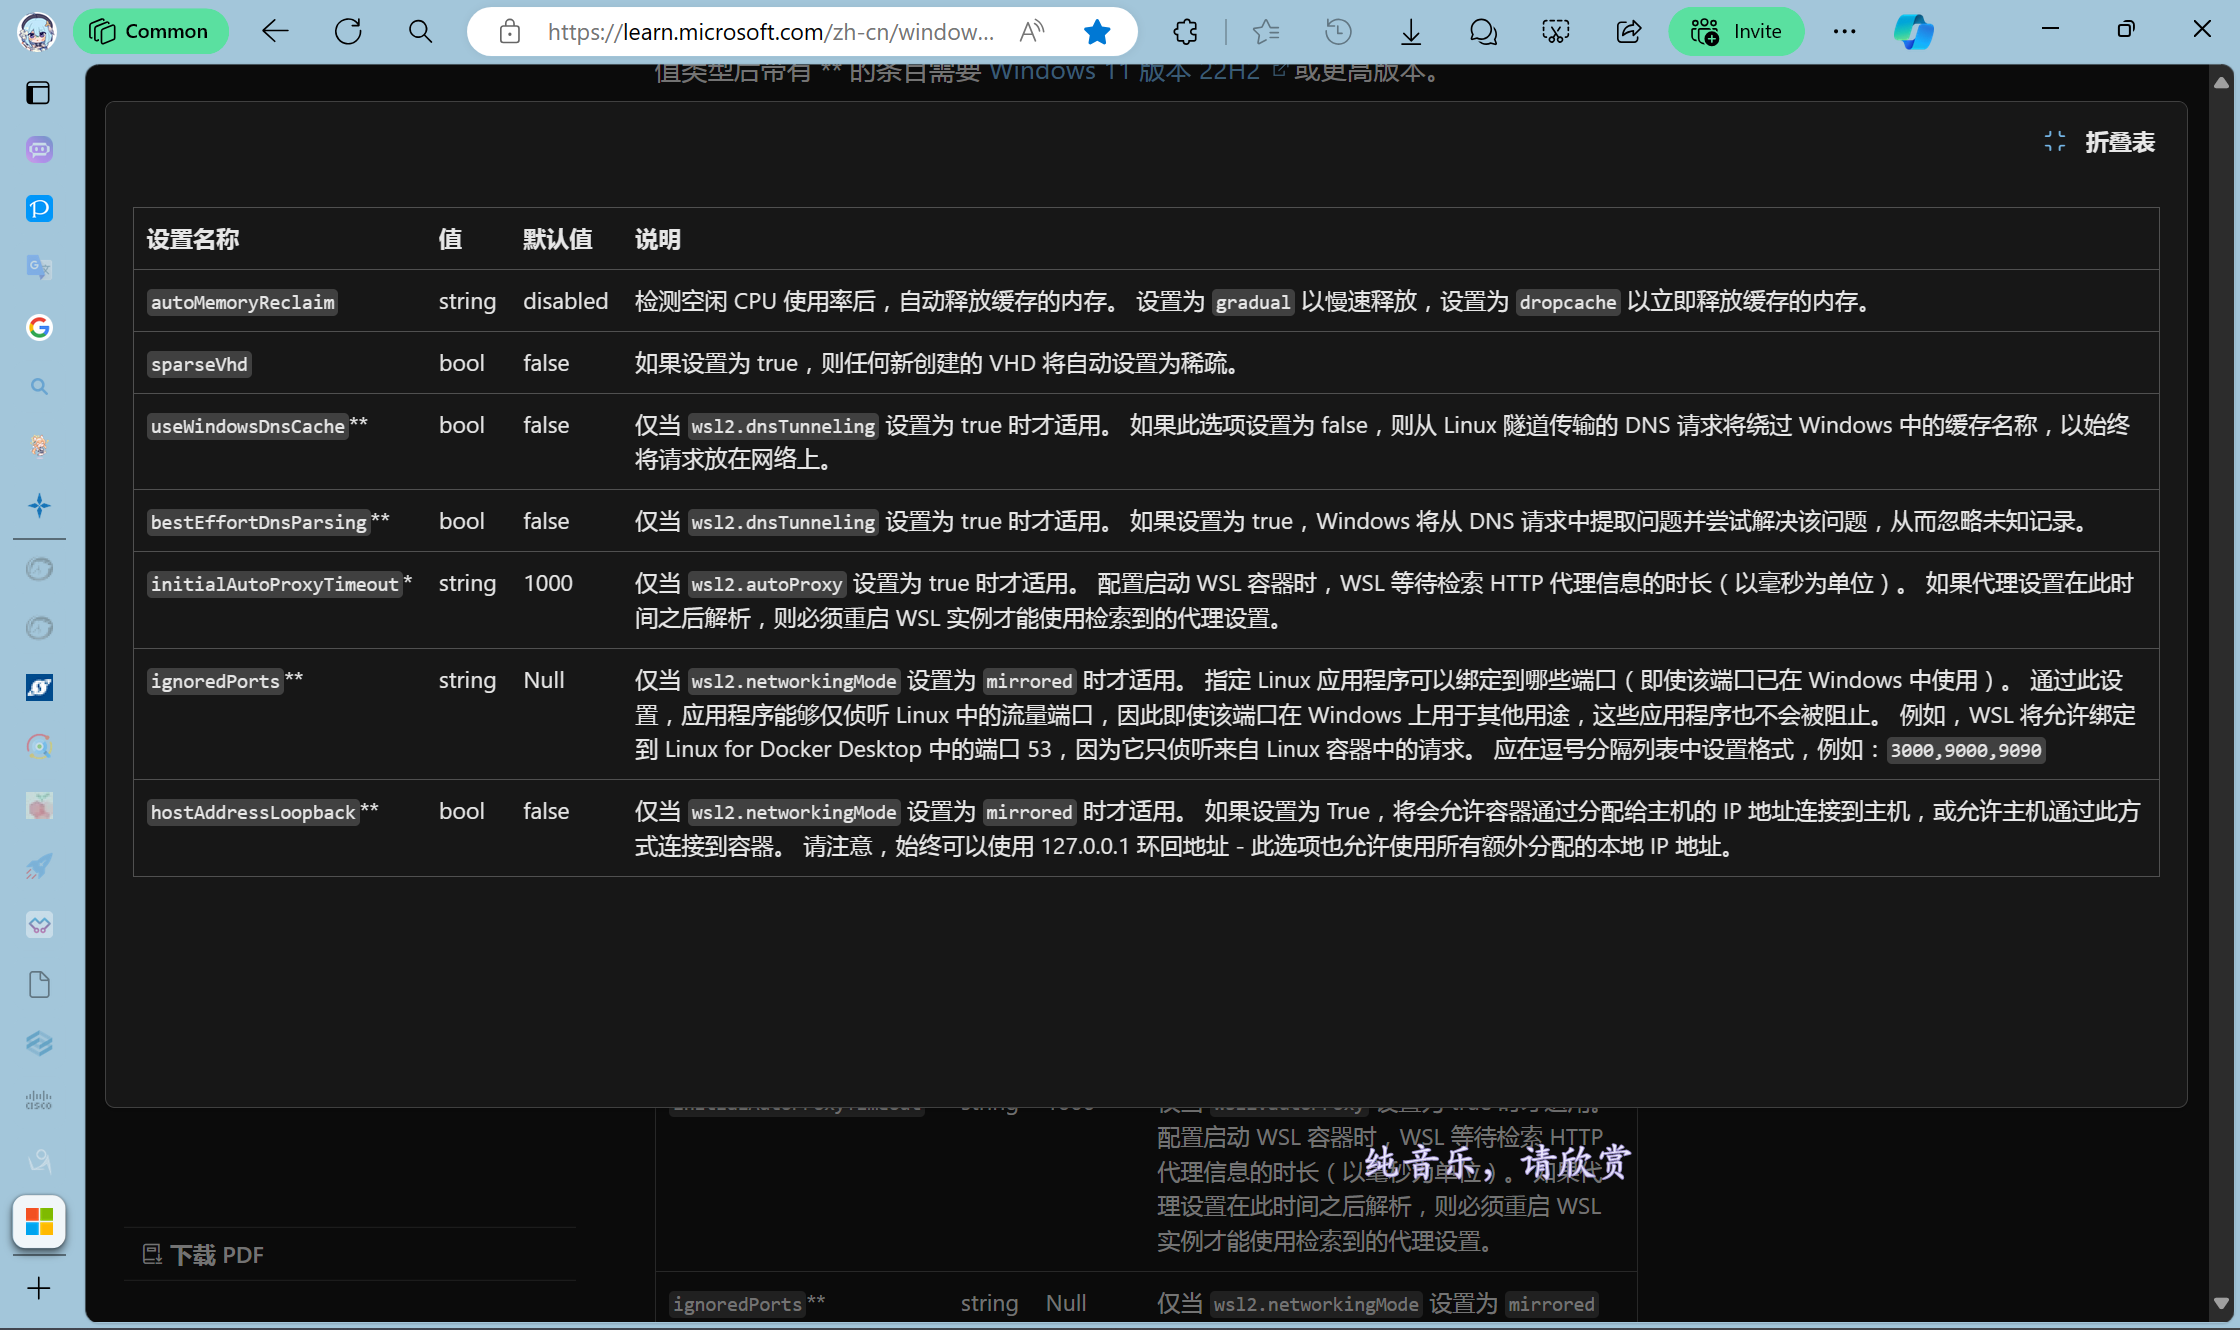Image resolution: width=2240 pixels, height=1330 pixels.
Task: Click the disabled default value cell
Action: [566, 301]
